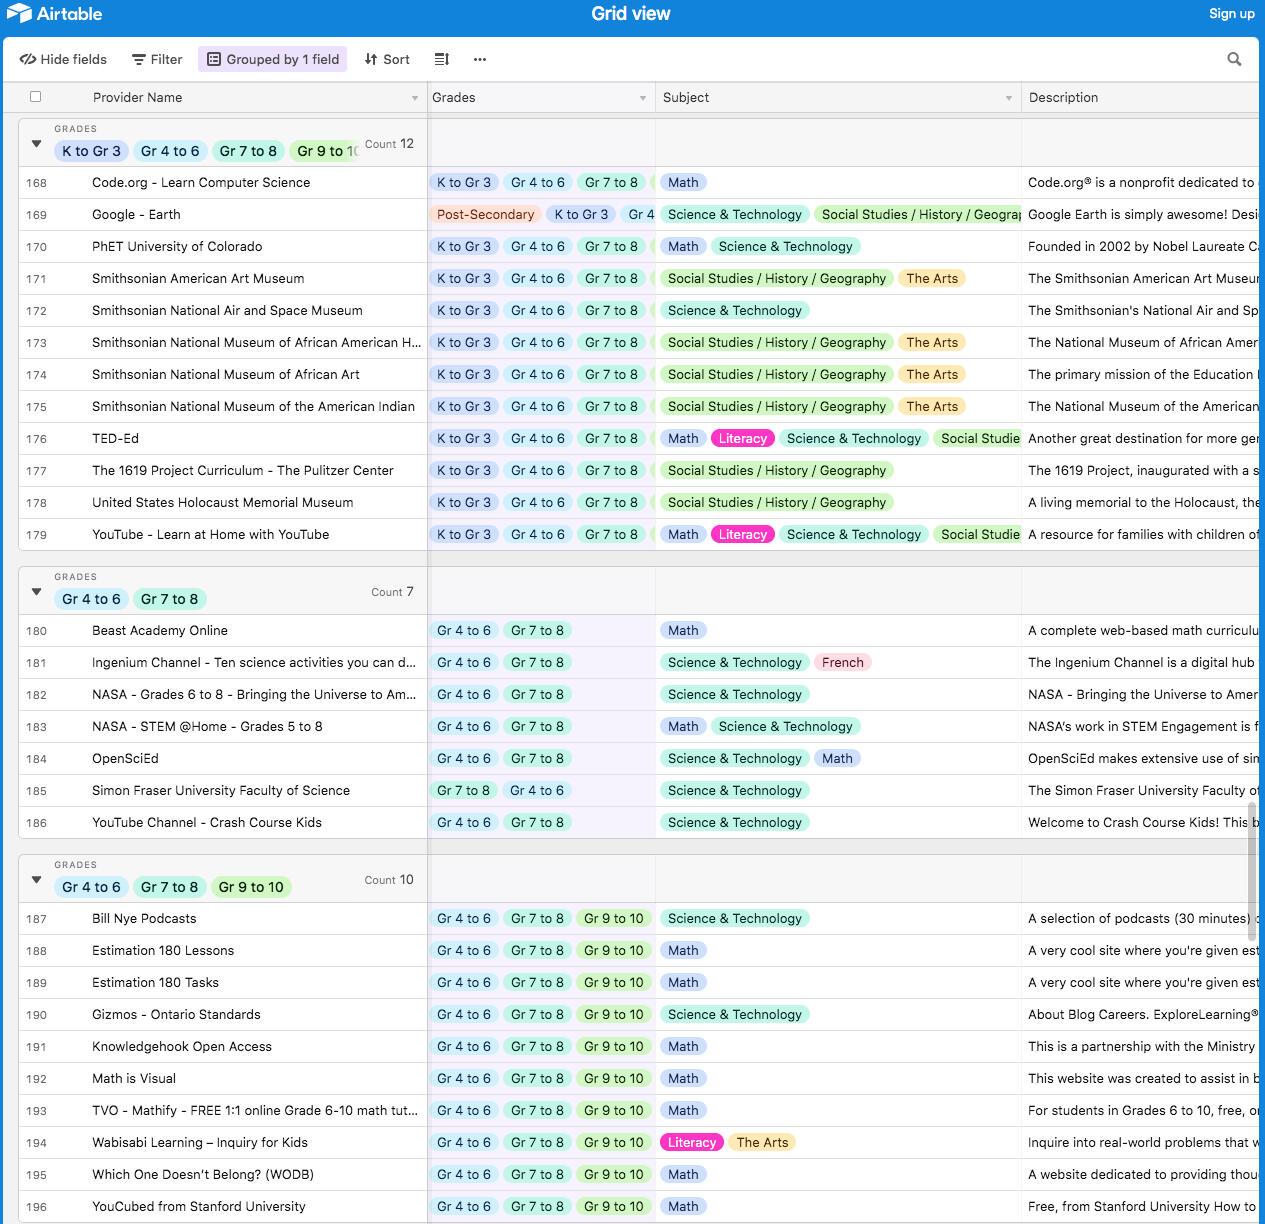
Task: Click the Grid view title
Action: [x=631, y=13]
